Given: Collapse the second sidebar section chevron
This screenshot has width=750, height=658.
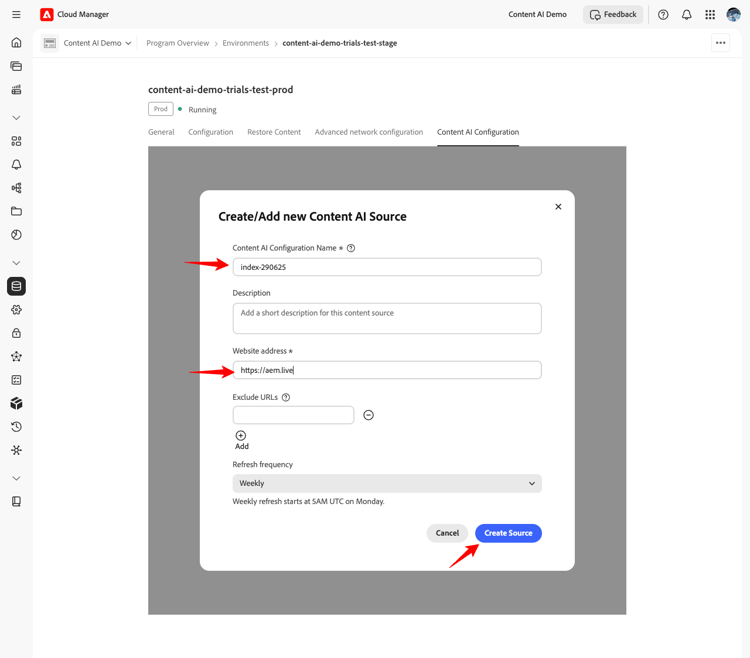Looking at the screenshot, I should click(x=16, y=263).
